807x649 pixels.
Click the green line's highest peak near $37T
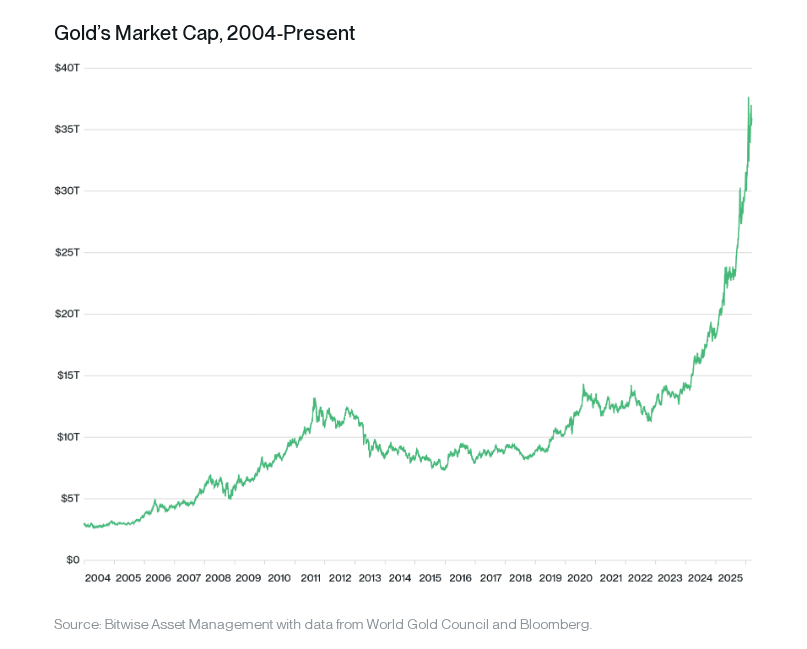click(748, 98)
